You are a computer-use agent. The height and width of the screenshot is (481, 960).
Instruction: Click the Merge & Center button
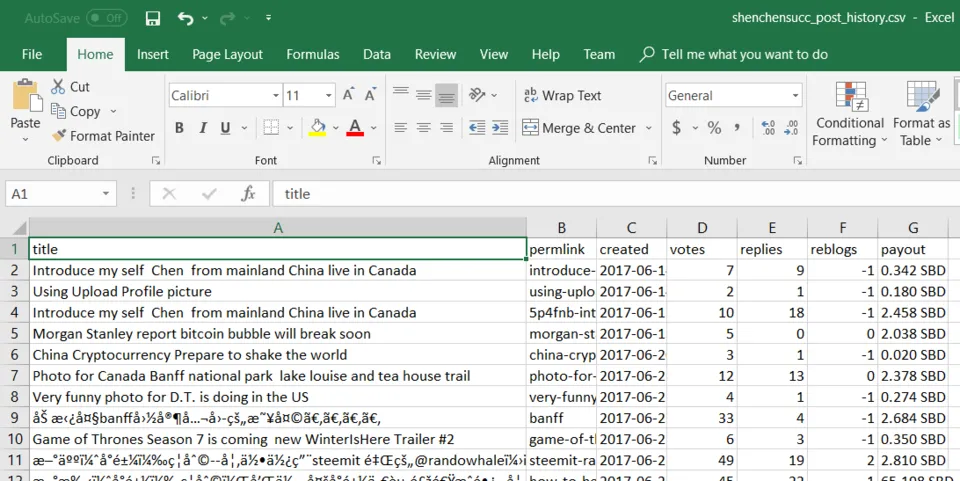coord(579,128)
